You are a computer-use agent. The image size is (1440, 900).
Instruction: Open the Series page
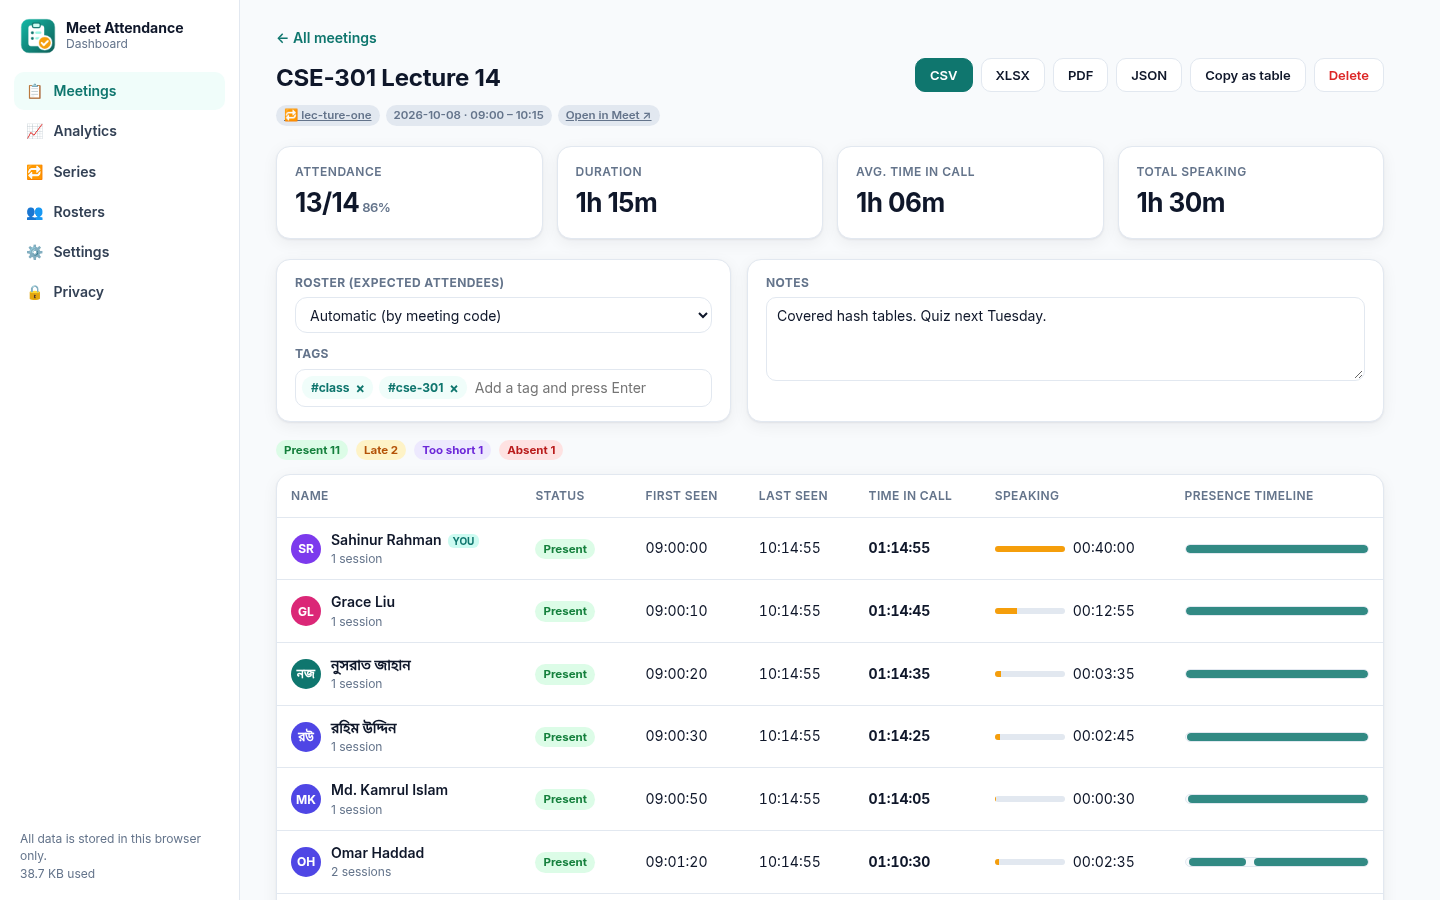119,172
